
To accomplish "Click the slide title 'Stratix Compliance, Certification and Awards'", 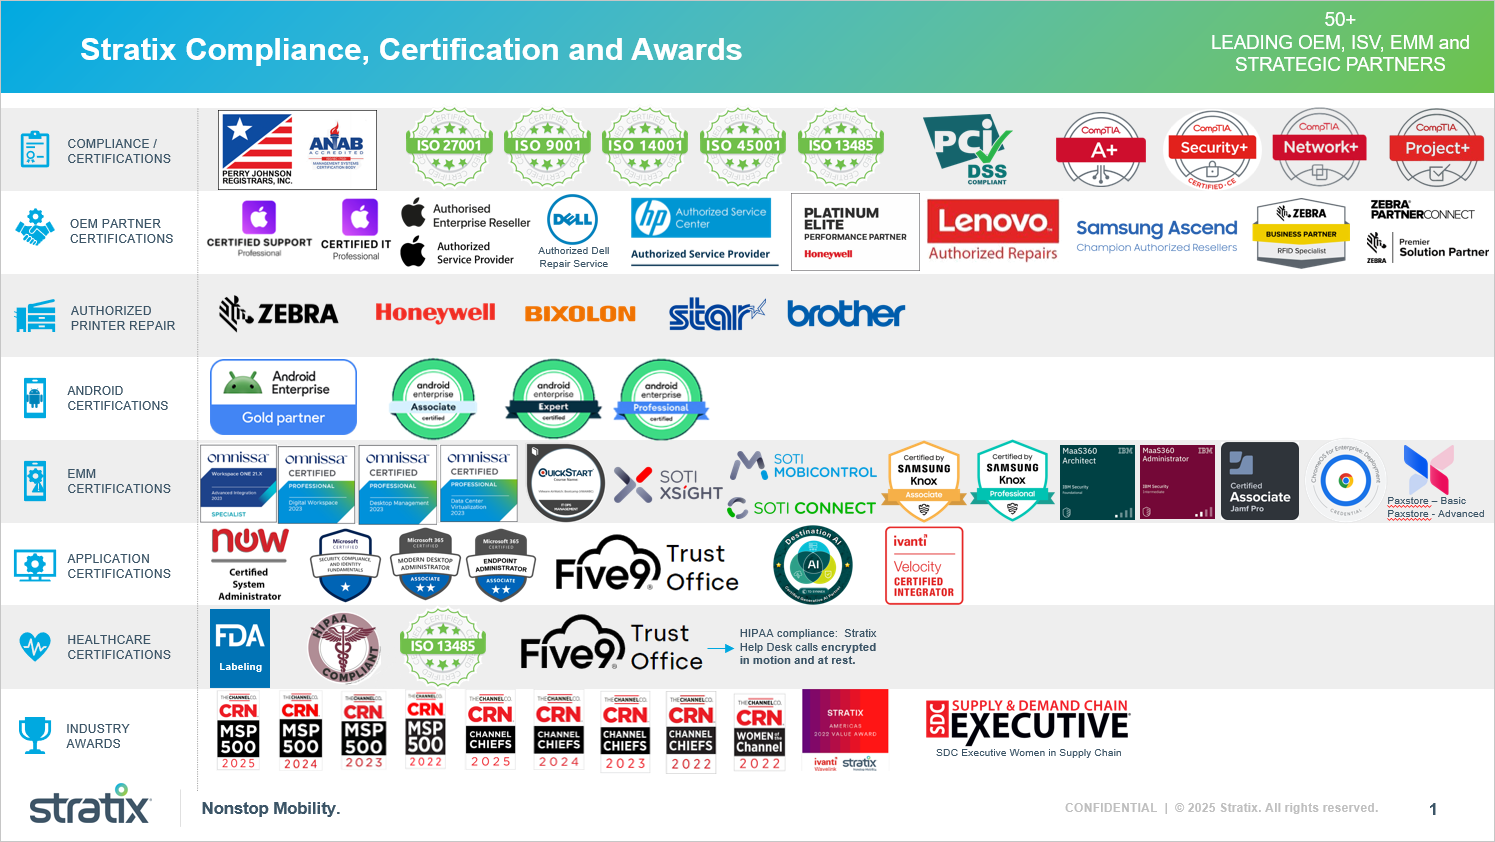I will 411,49.
